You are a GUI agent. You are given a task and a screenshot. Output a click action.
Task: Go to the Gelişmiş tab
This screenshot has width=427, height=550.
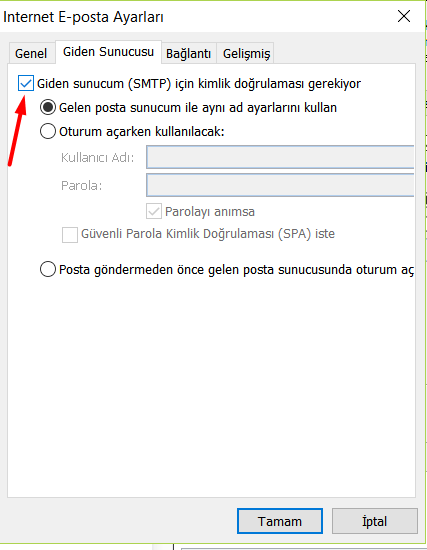tap(246, 53)
